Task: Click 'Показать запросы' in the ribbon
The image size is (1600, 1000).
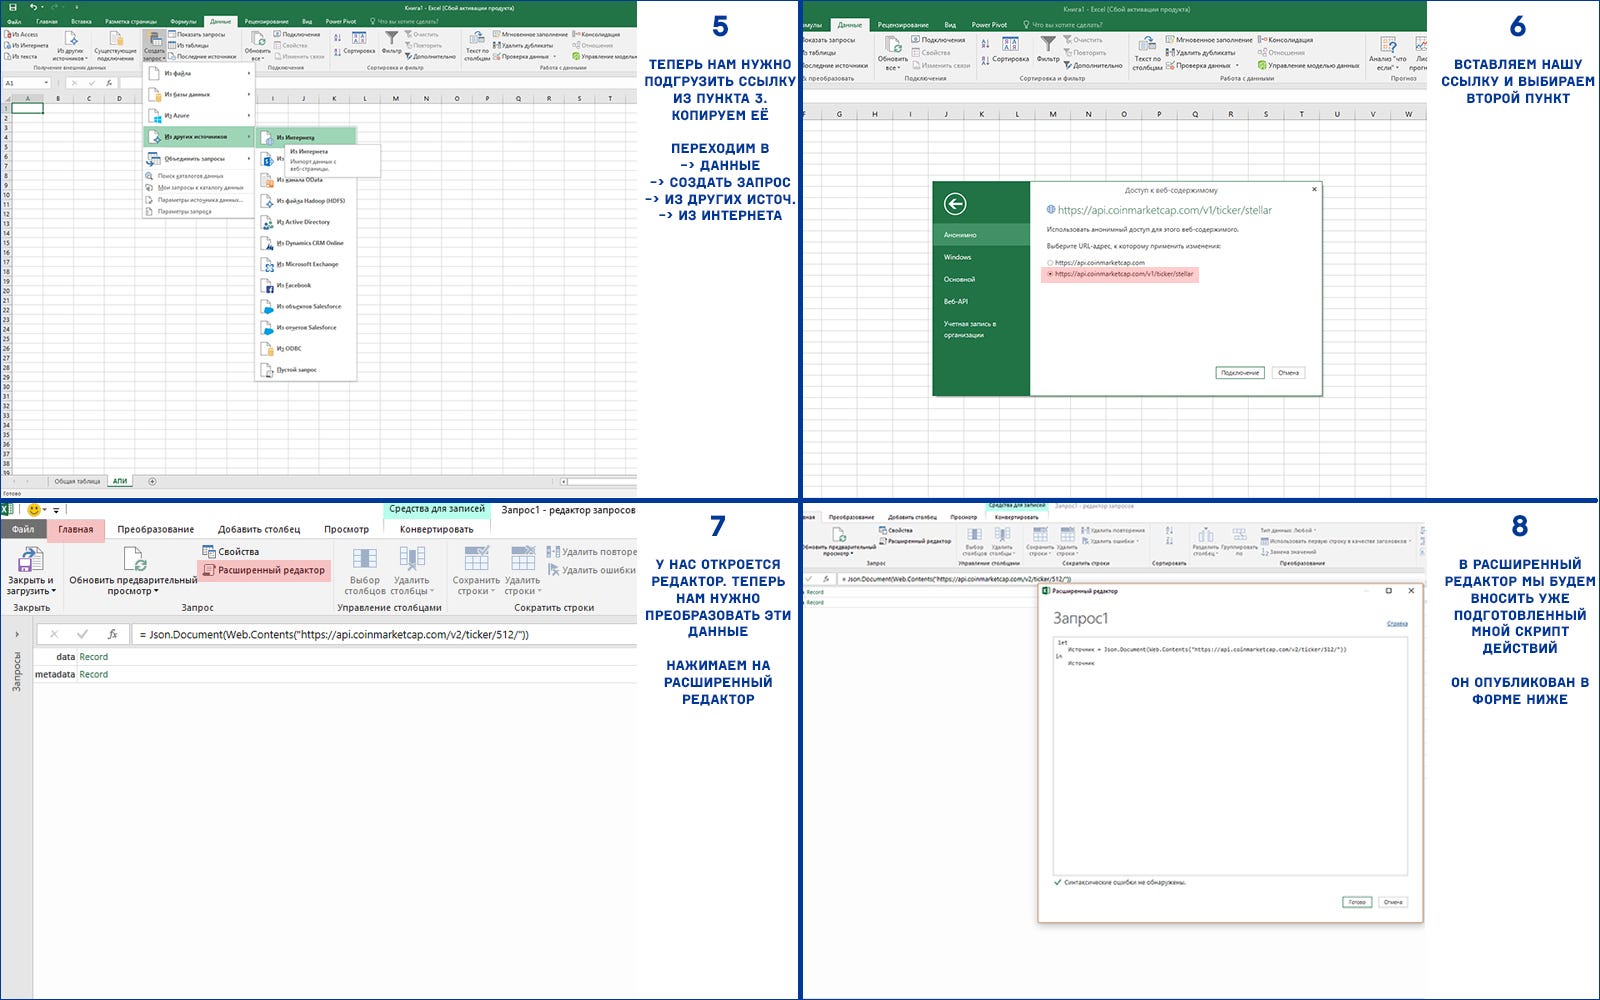Action: pyautogui.click(x=196, y=34)
